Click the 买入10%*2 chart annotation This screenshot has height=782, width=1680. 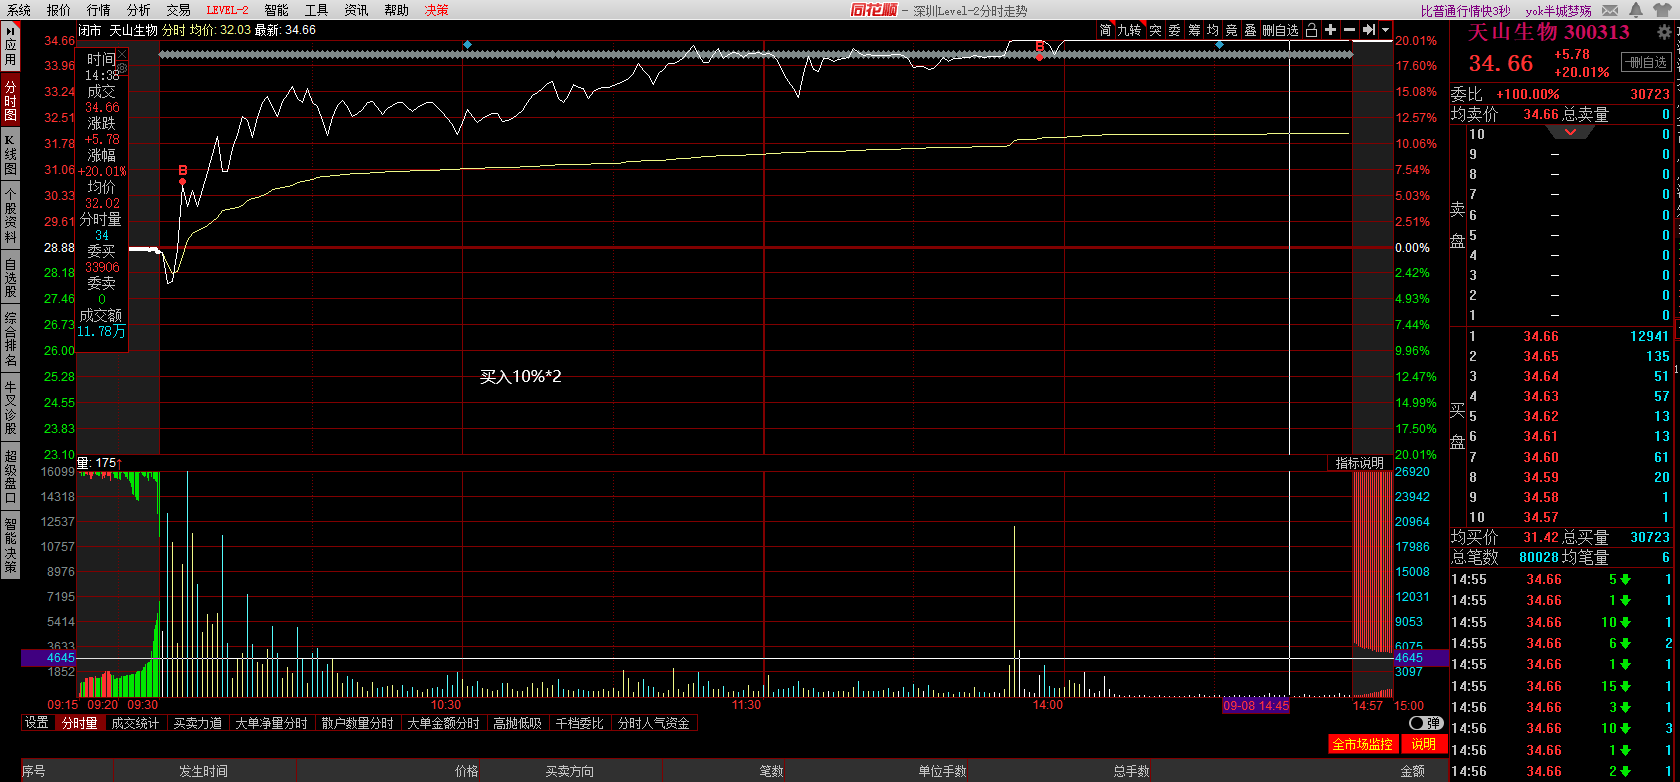tap(520, 376)
